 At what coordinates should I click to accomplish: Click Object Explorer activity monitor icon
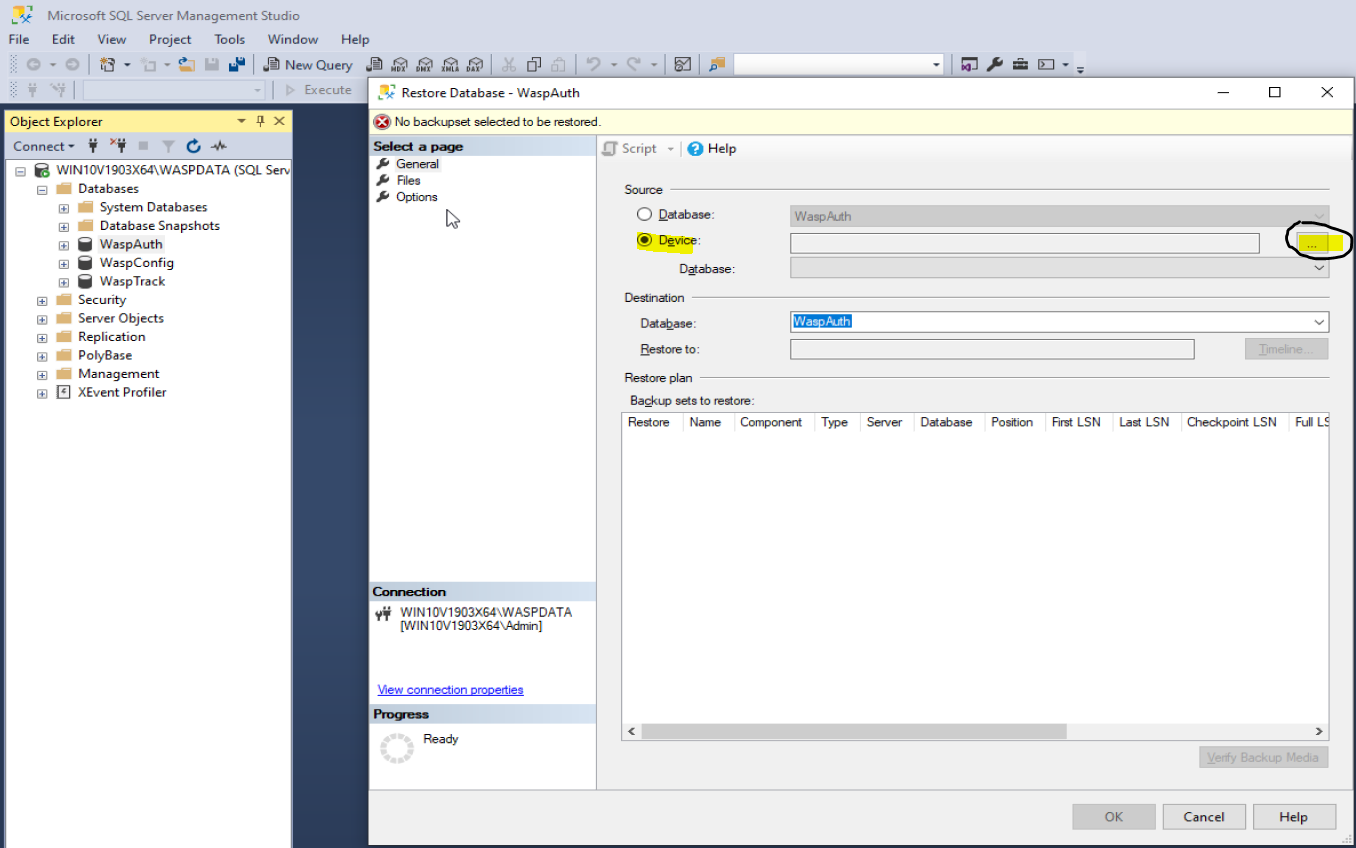coord(219,146)
